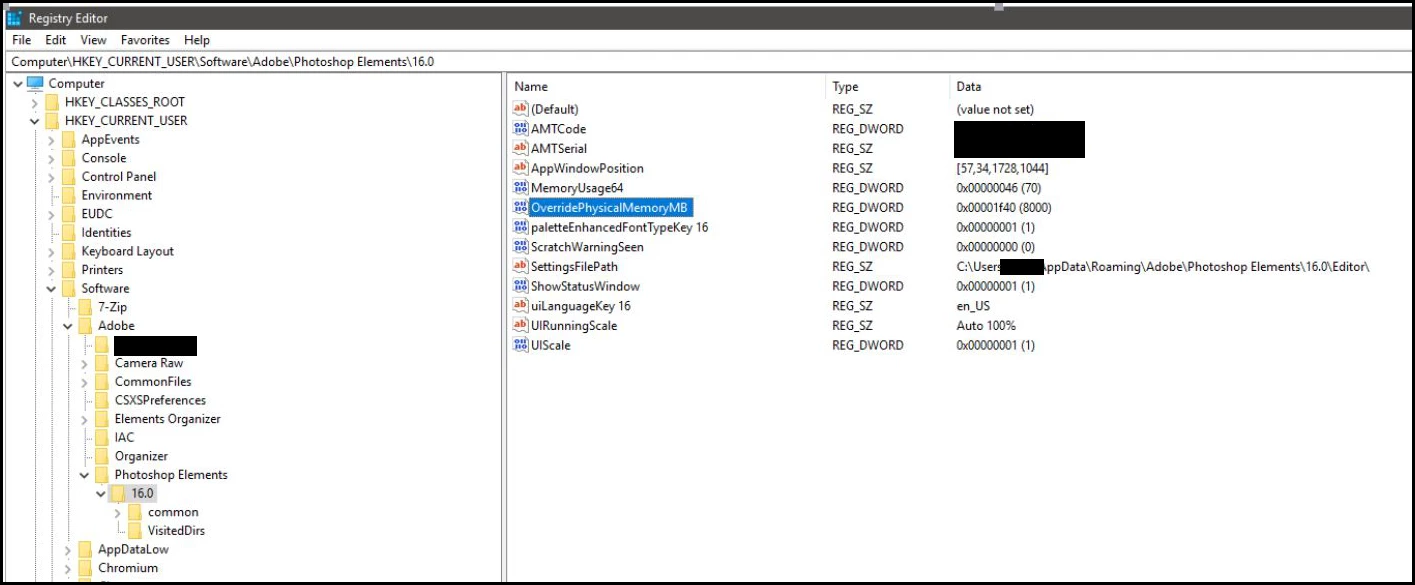
Task: Click the string icon beside uiLanguageKey 16
Action: coord(520,306)
